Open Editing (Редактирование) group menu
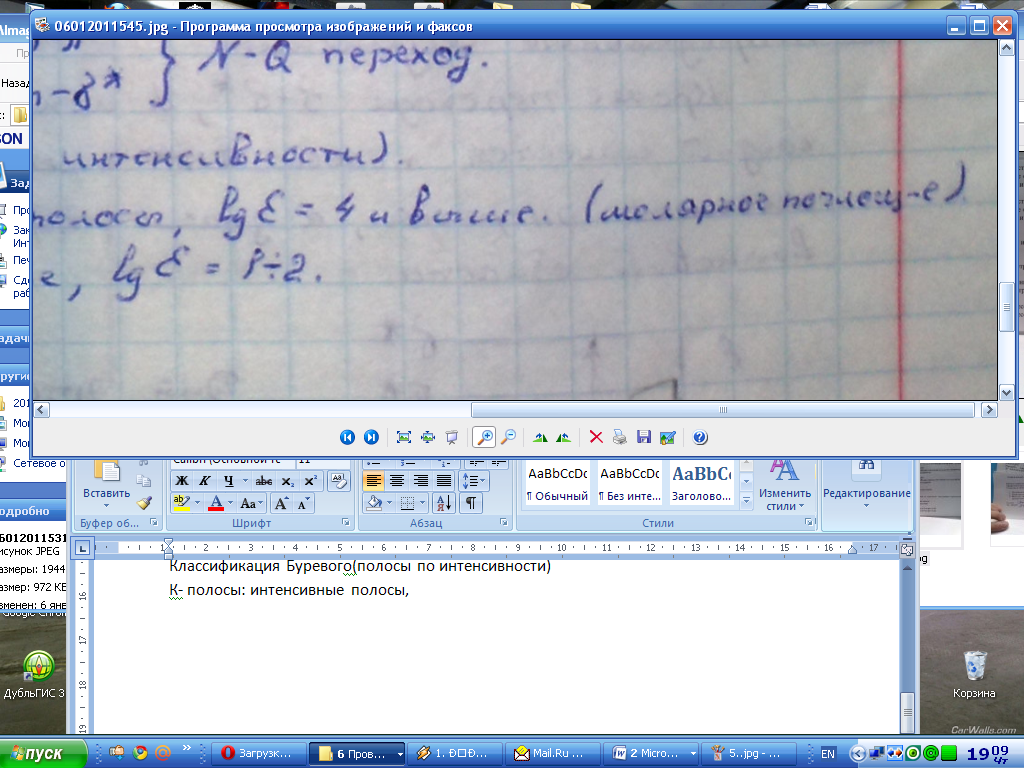The width and height of the screenshot is (1024, 768). [866, 487]
